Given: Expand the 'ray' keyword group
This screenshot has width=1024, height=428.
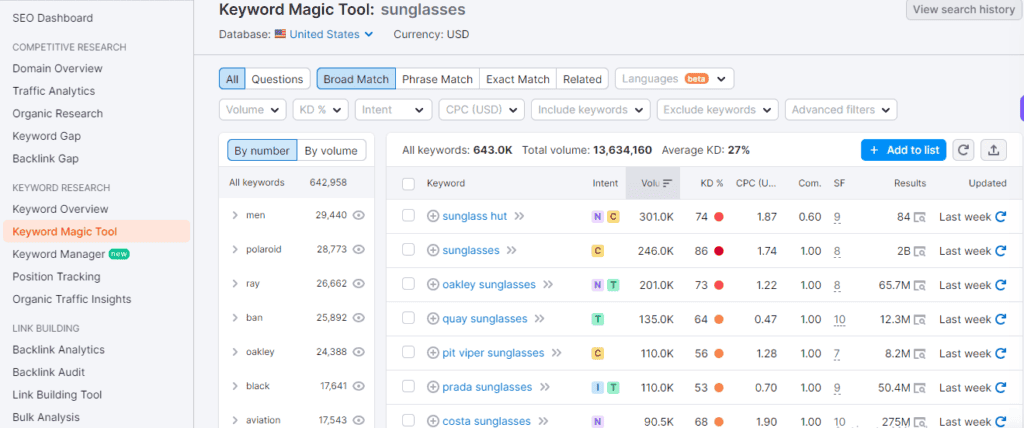Looking at the screenshot, I should pyautogui.click(x=235, y=284).
